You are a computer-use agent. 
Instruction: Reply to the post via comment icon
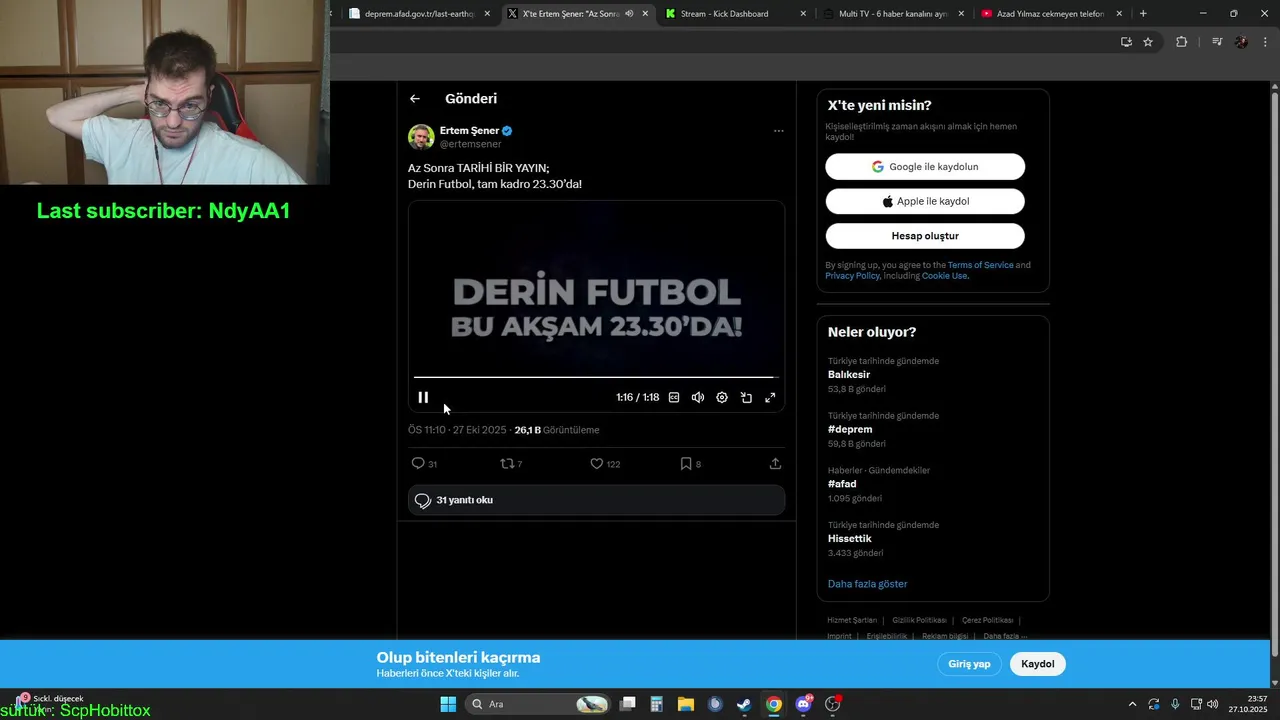coord(418,463)
